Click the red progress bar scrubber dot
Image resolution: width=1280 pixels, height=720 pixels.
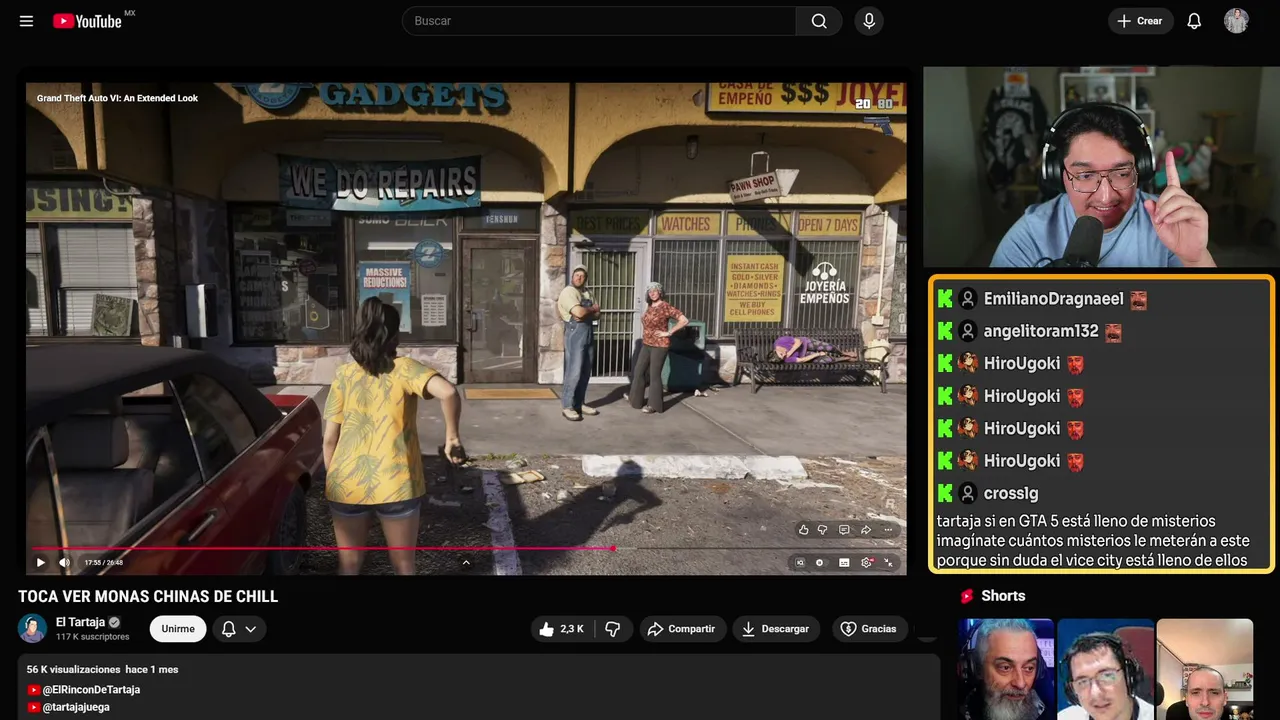pos(612,548)
